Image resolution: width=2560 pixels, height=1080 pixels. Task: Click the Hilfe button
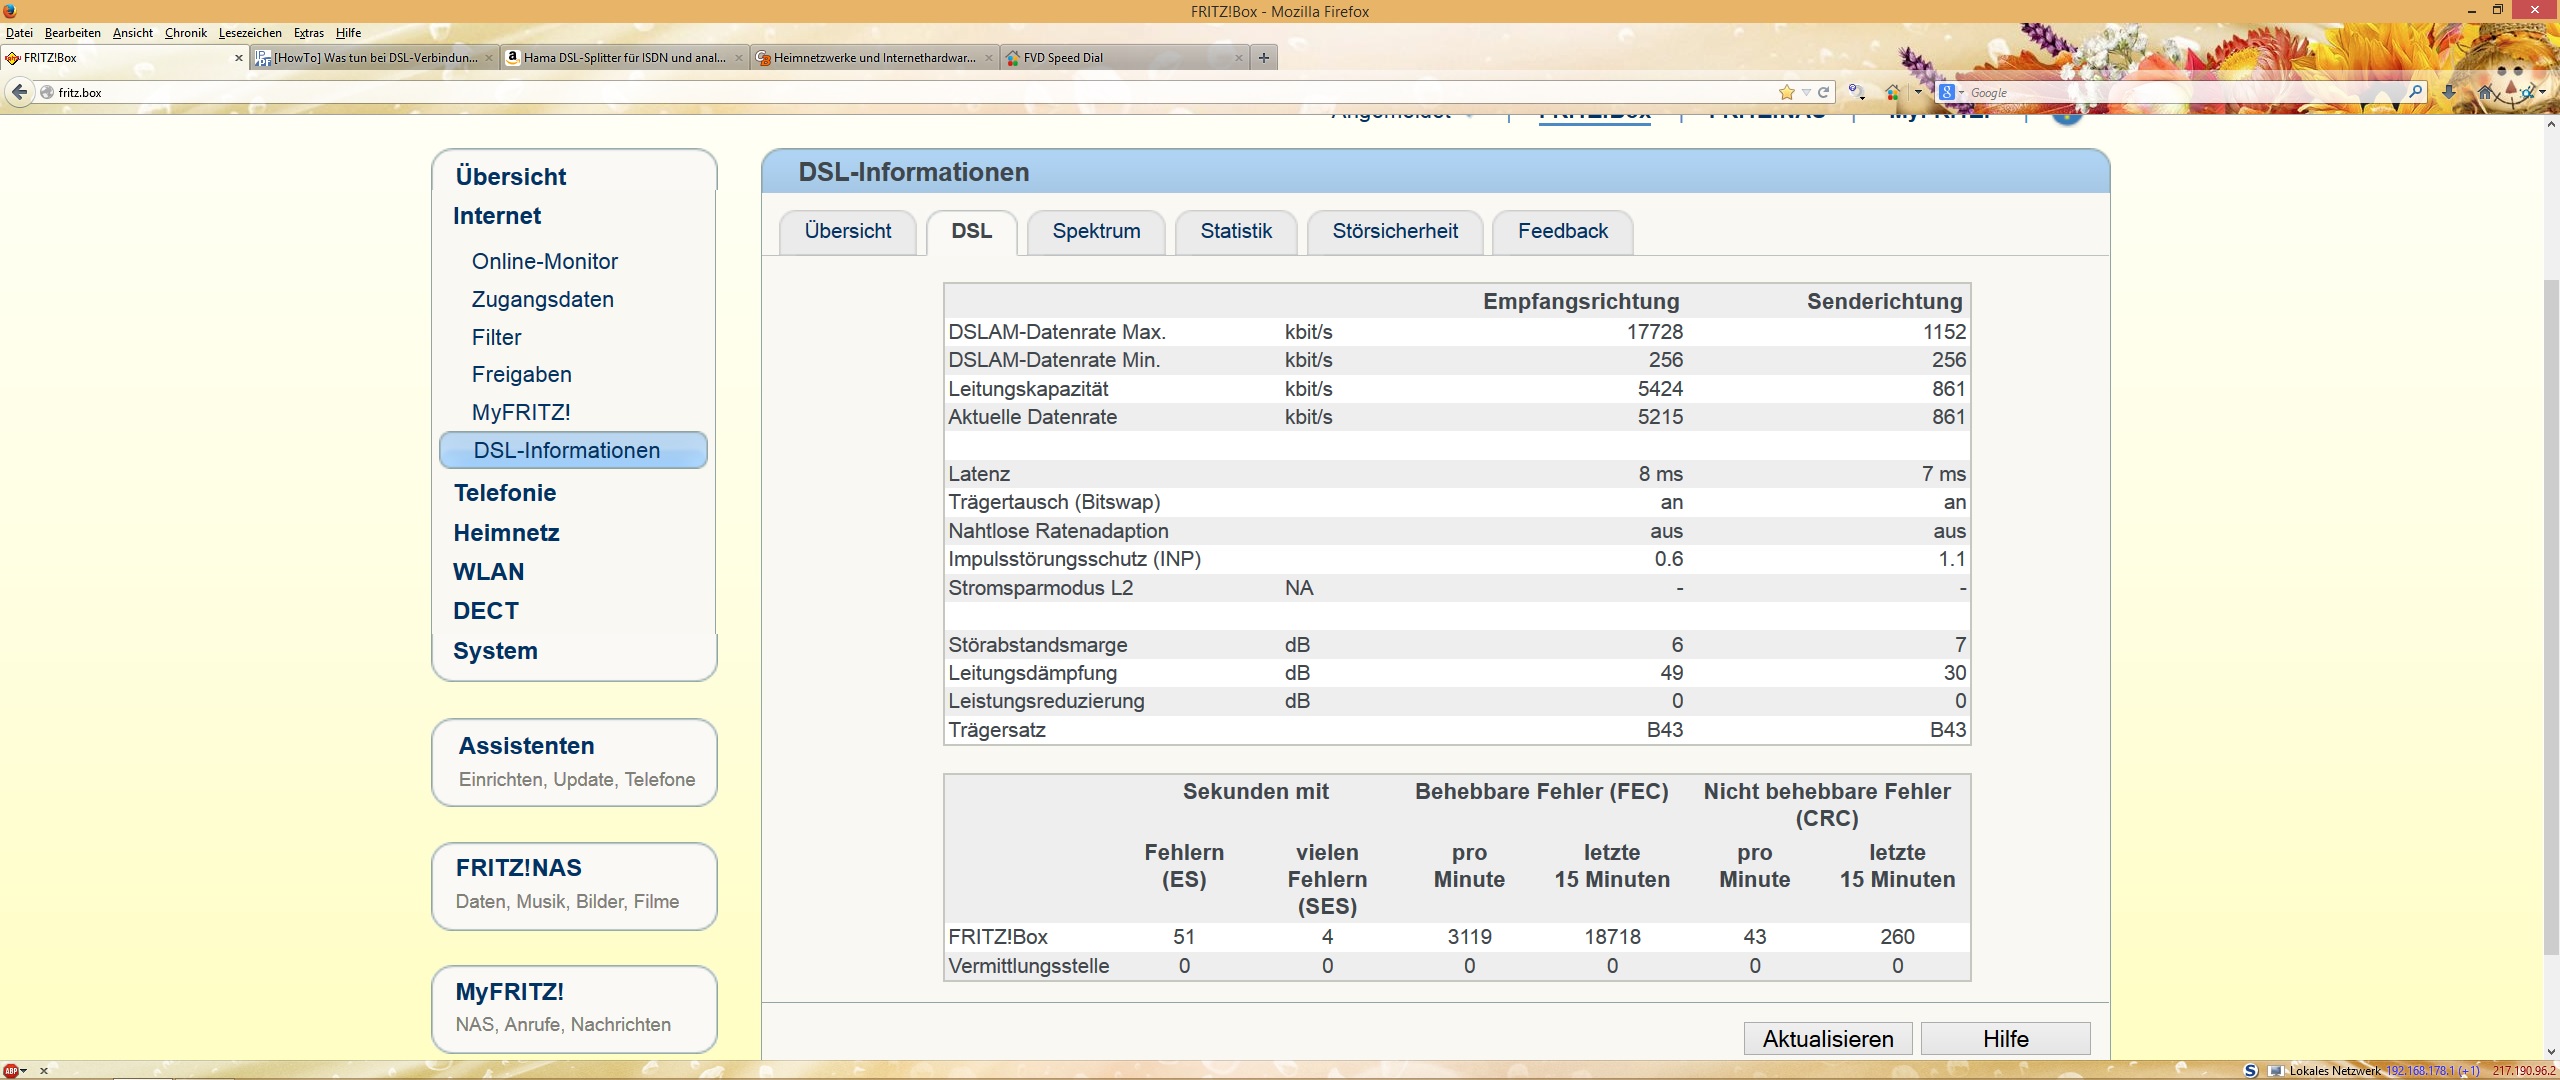(x=2004, y=1038)
